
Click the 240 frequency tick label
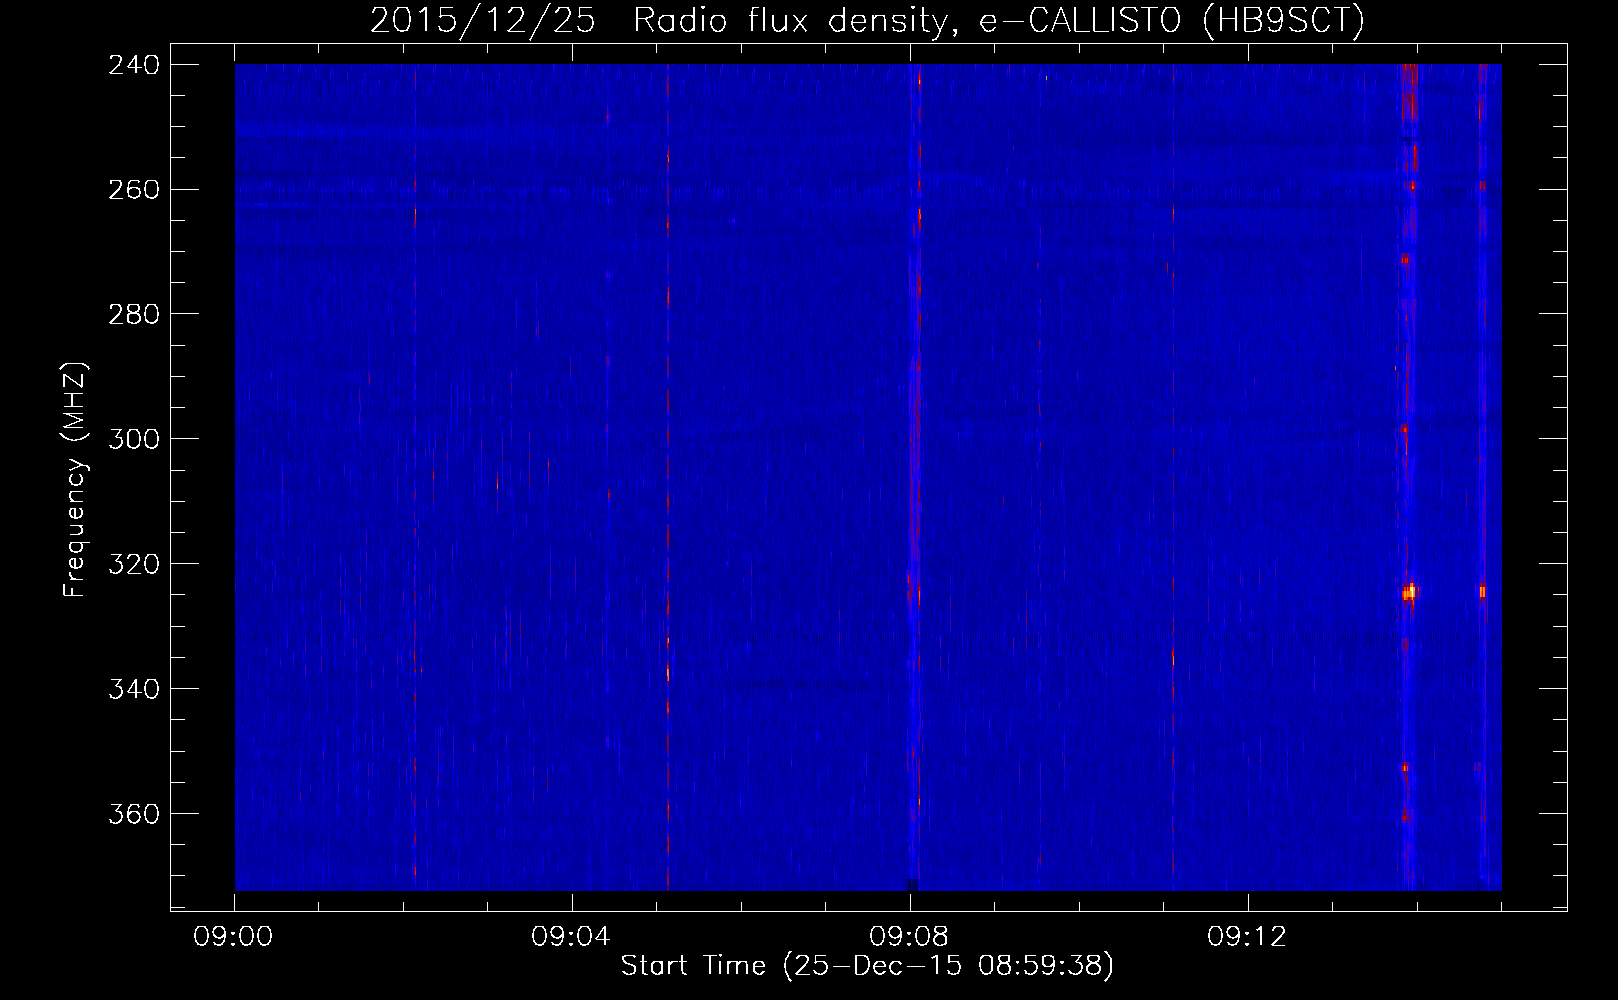click(x=133, y=65)
